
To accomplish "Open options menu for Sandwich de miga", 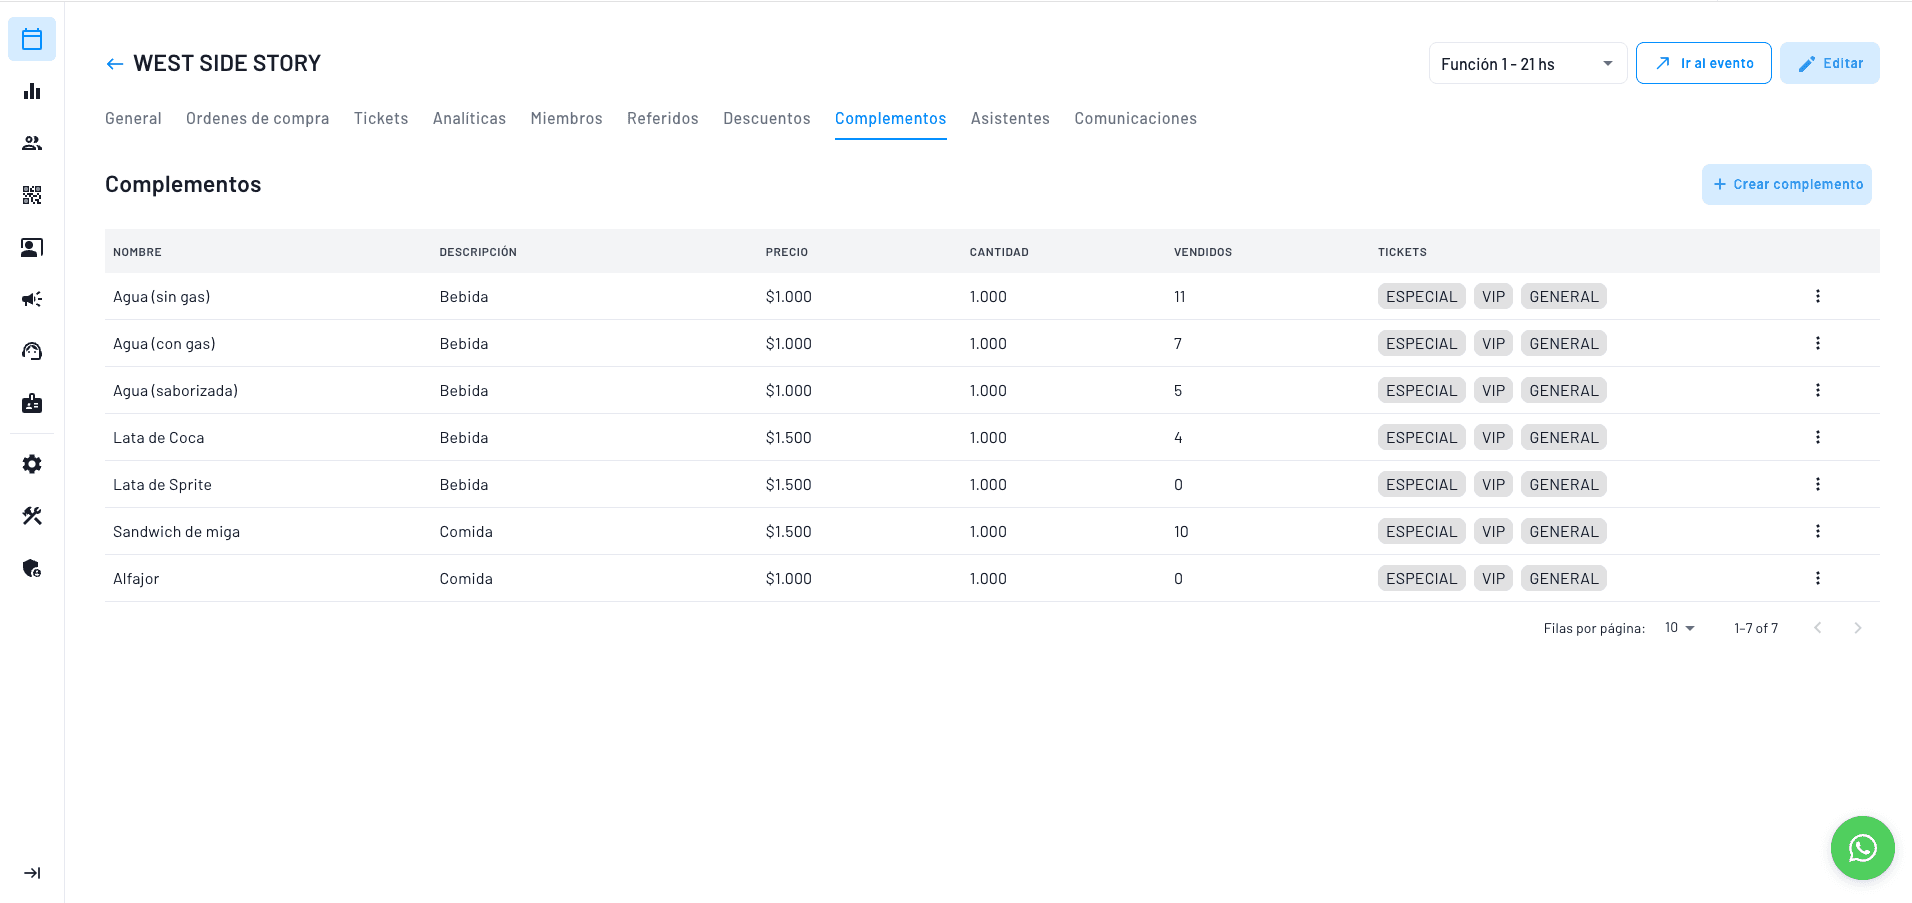I will (1817, 531).
